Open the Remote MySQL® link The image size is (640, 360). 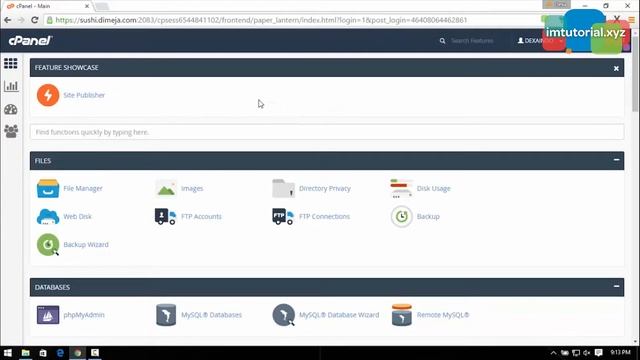point(443,315)
